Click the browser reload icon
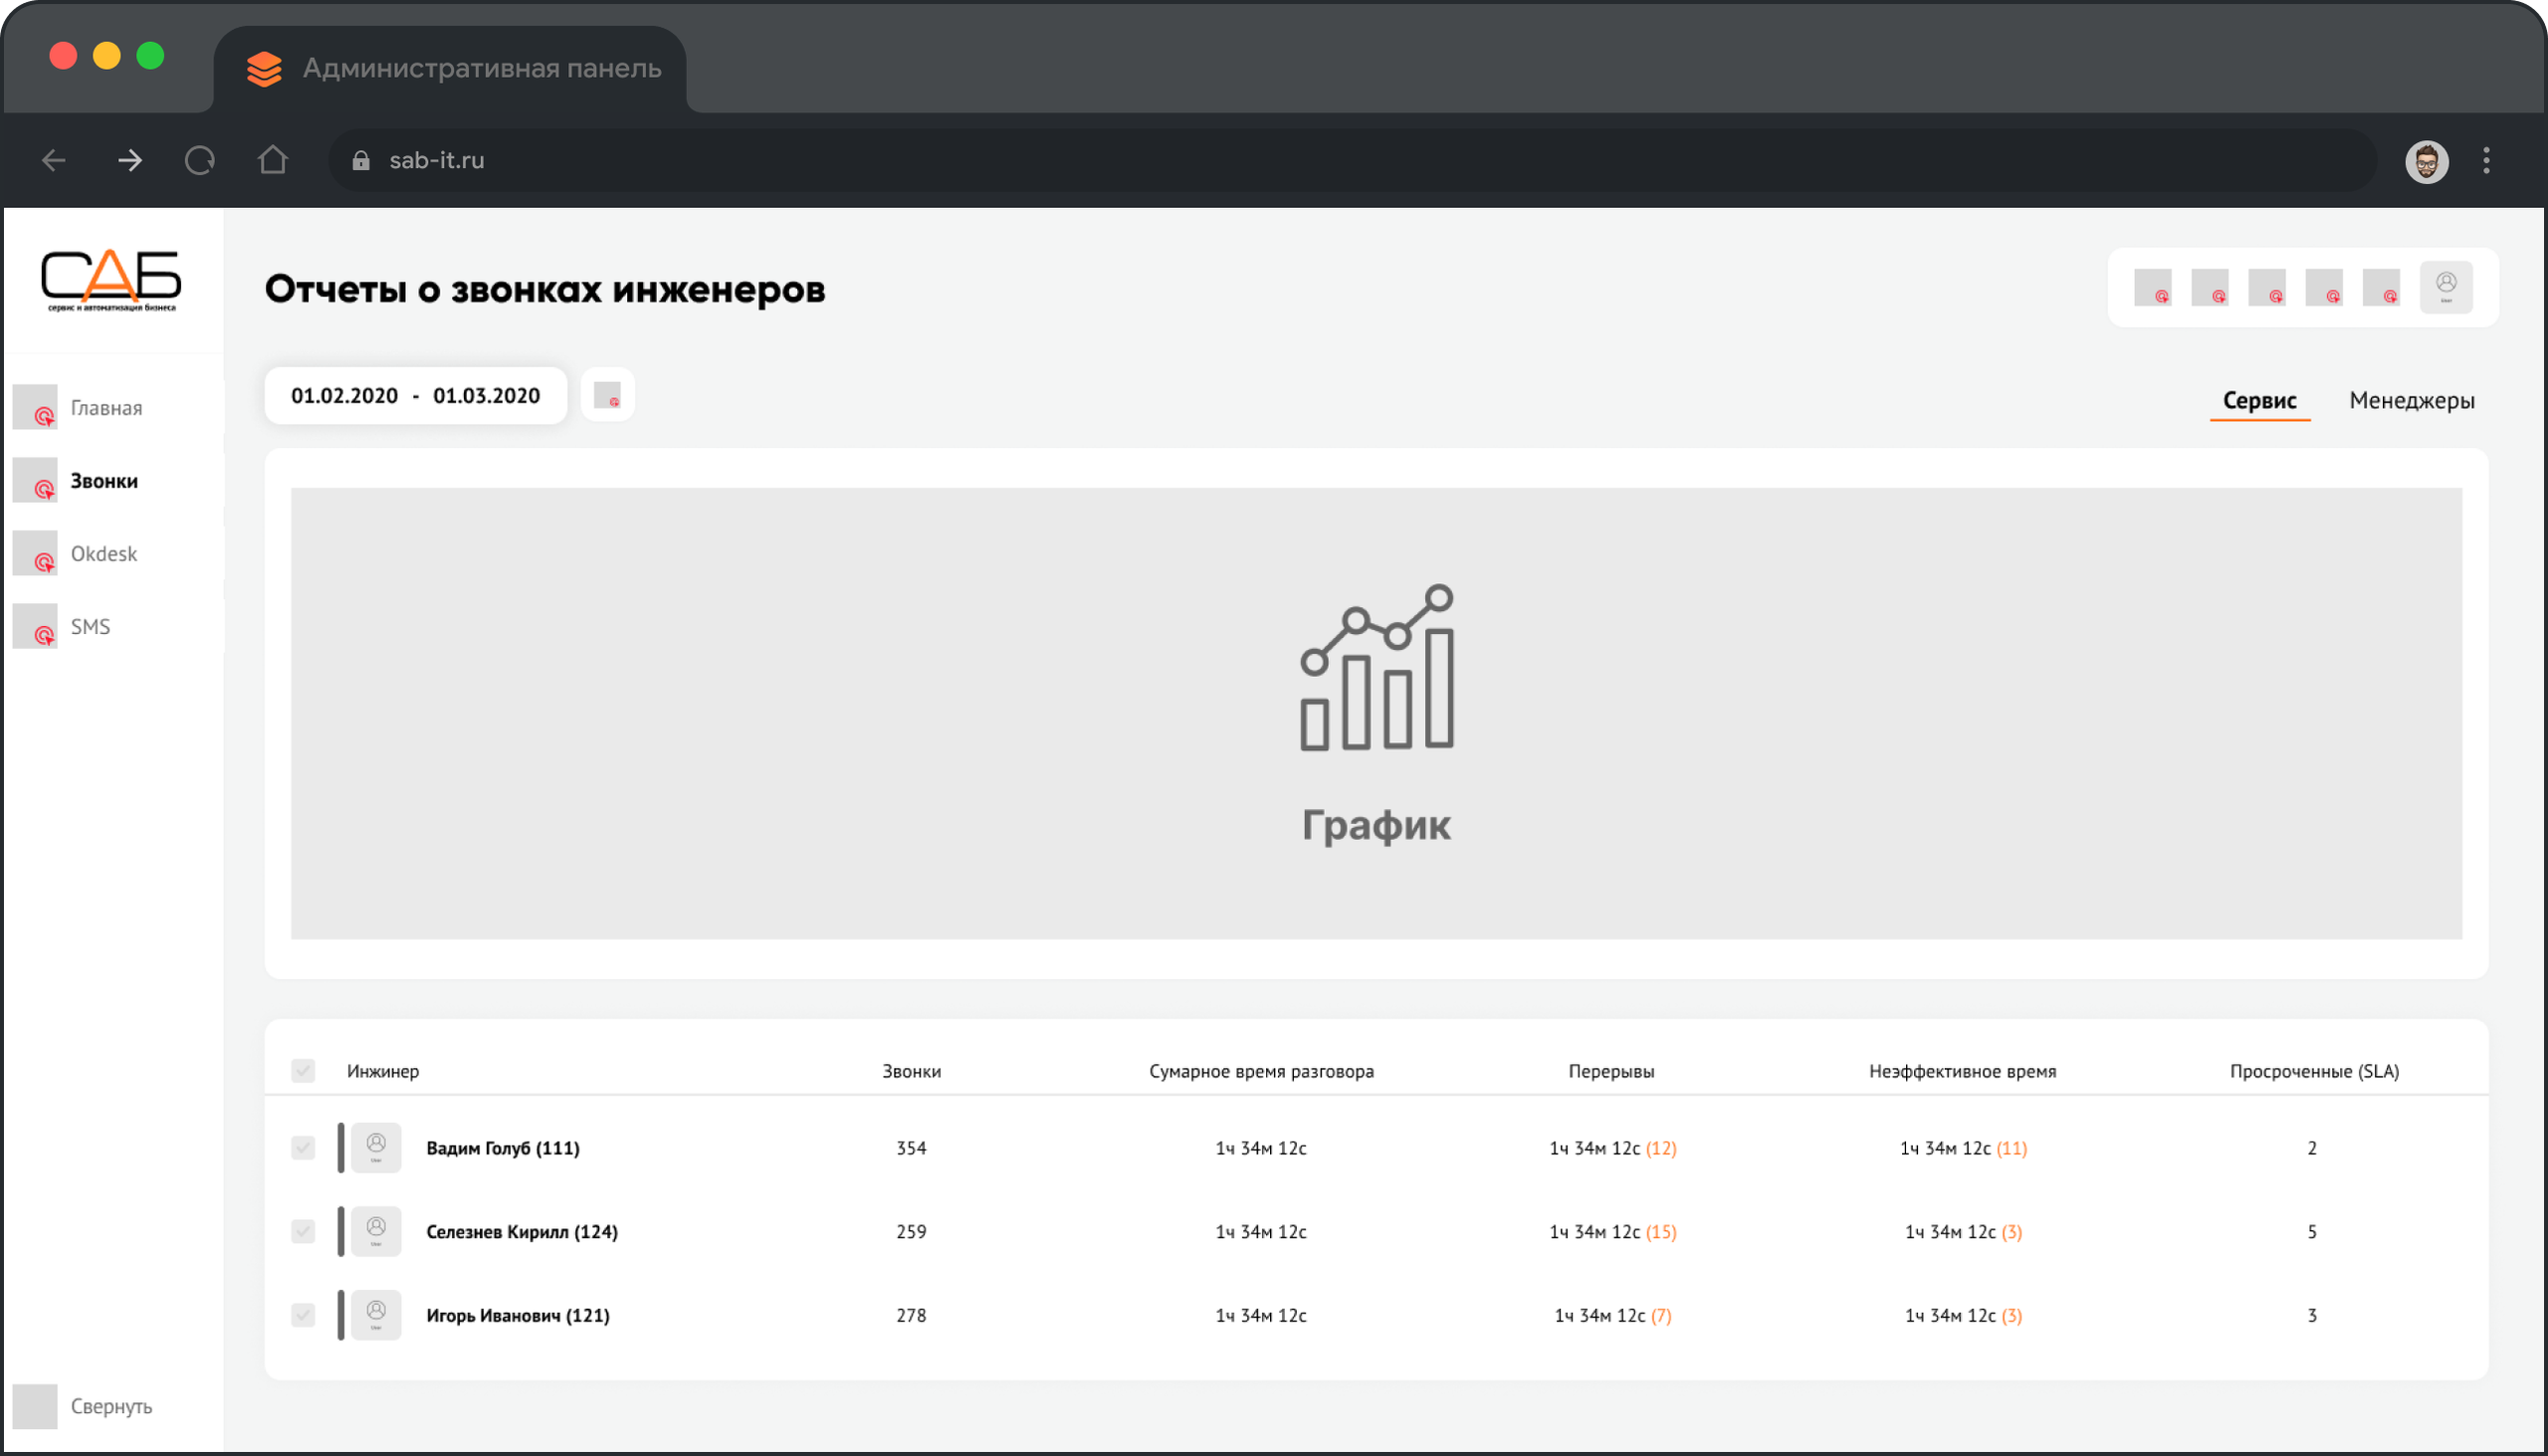Viewport: 2548px width, 1456px height. point(200,160)
